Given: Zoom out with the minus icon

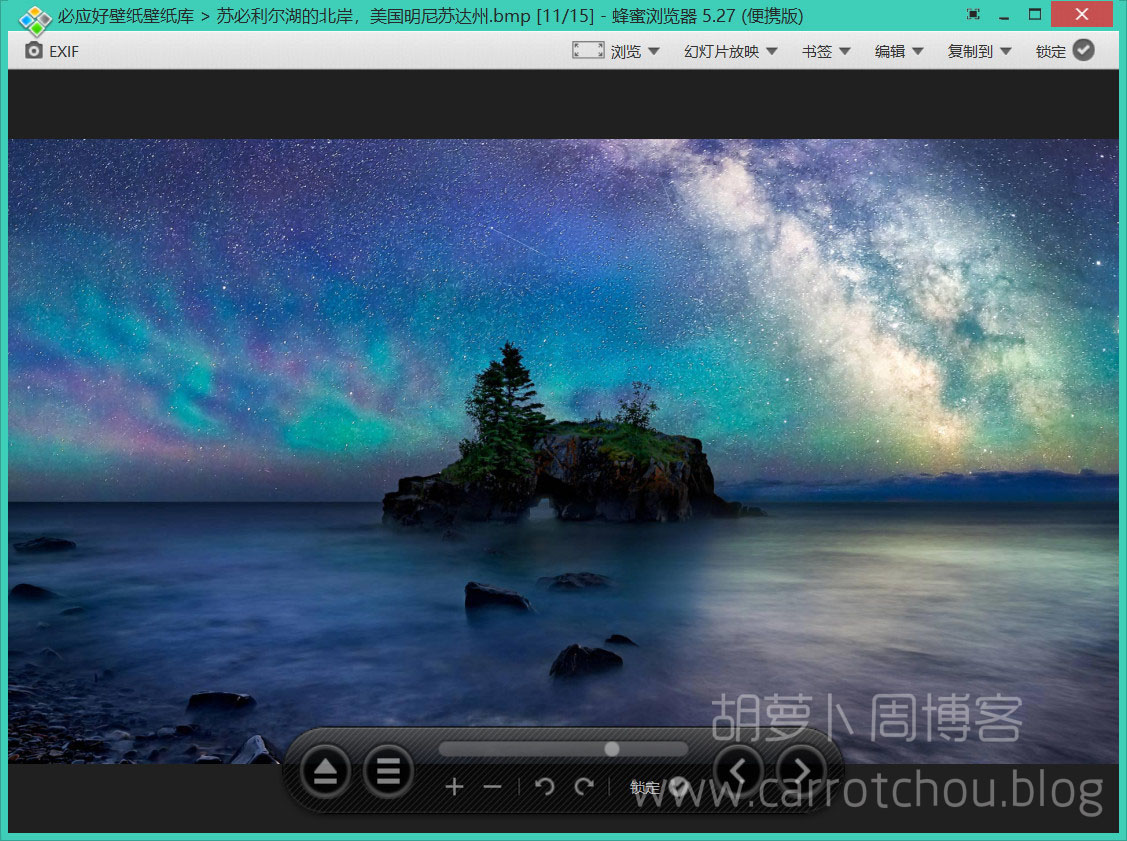Looking at the screenshot, I should point(492,787).
